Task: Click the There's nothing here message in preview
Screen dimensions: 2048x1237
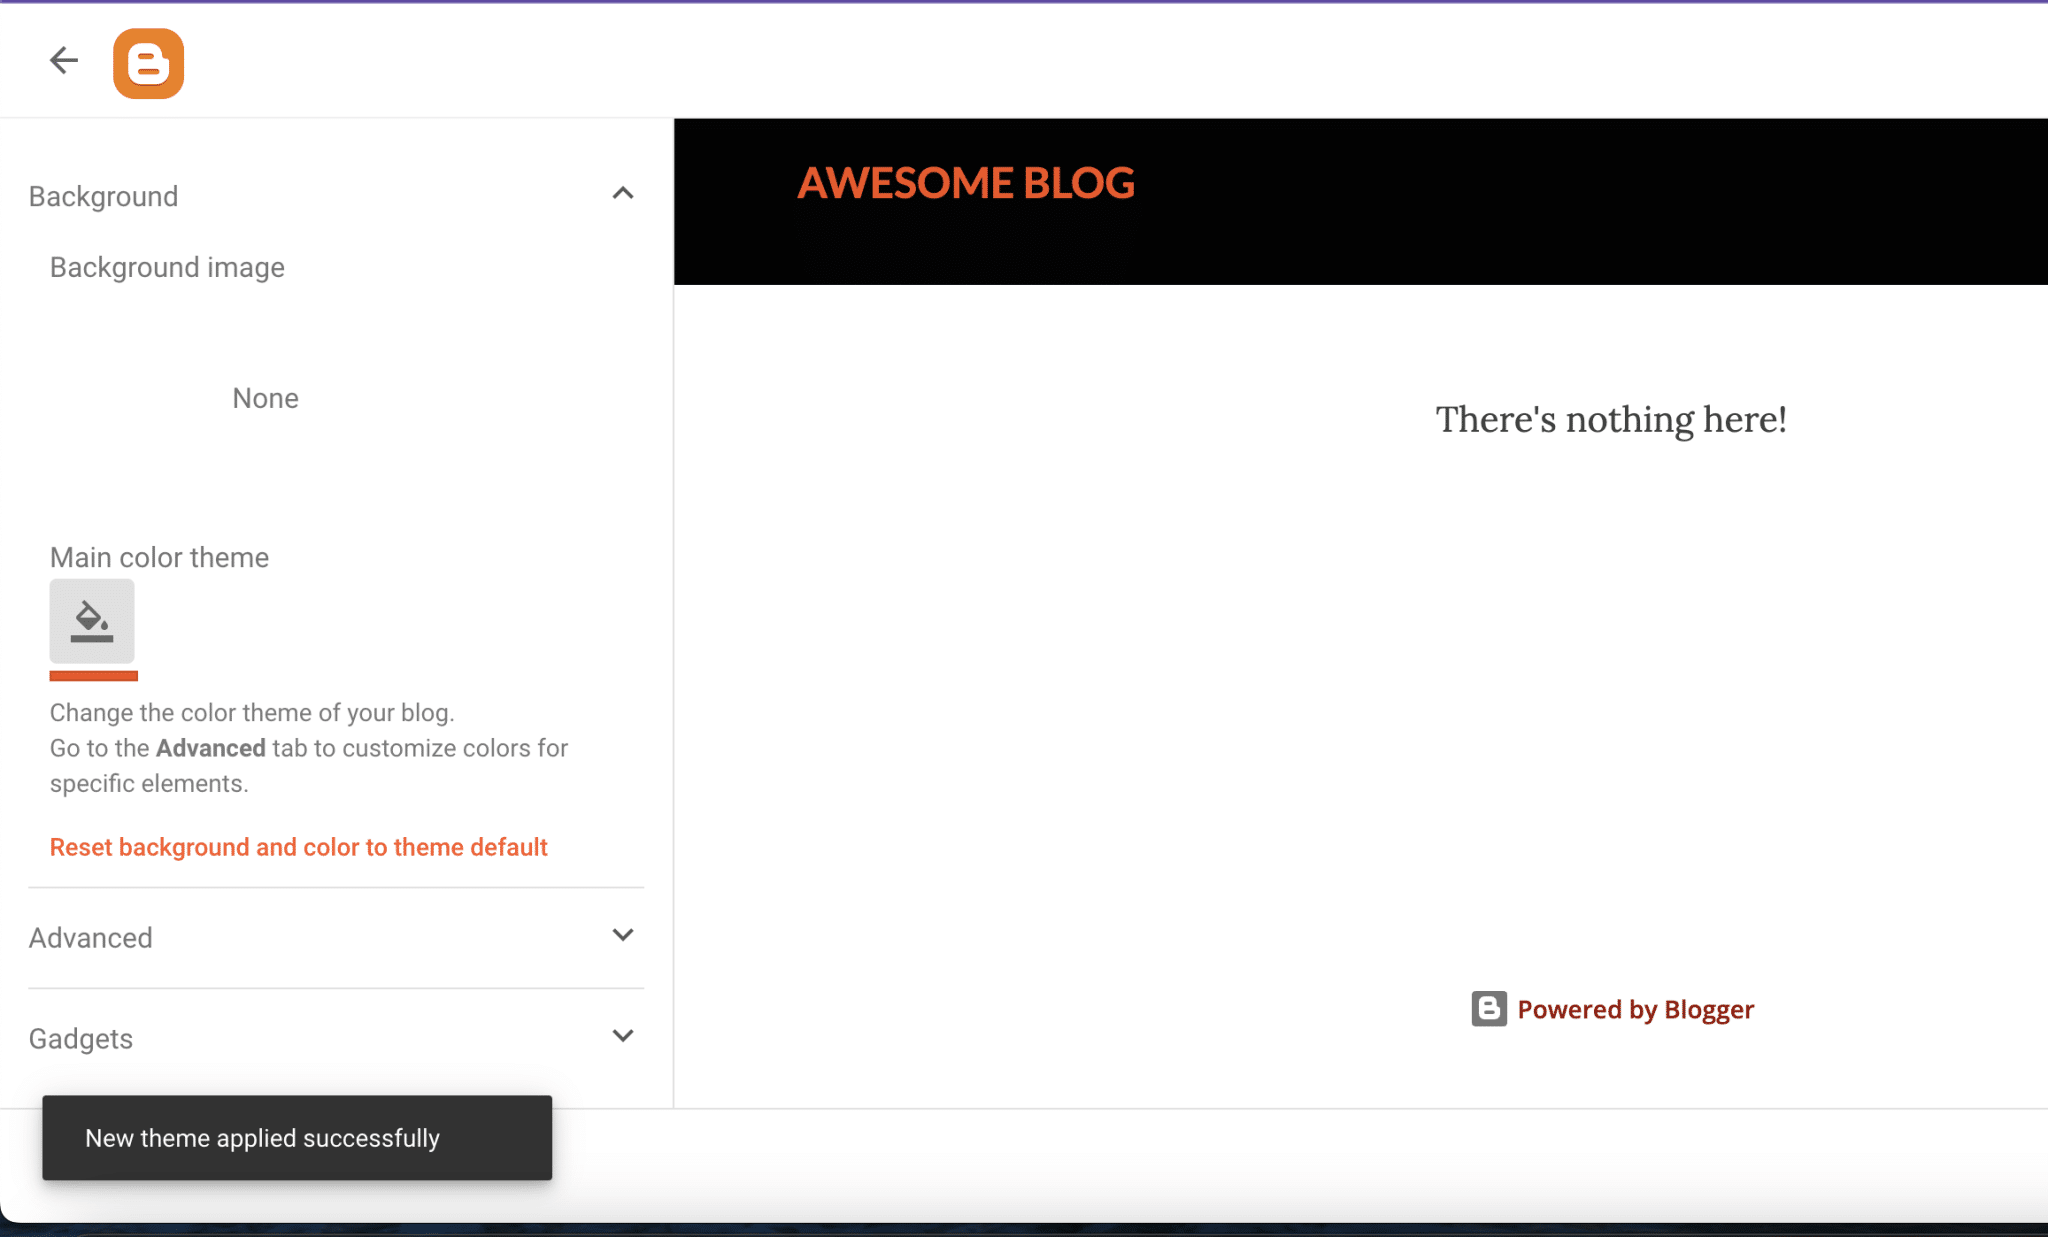Action: click(1612, 419)
